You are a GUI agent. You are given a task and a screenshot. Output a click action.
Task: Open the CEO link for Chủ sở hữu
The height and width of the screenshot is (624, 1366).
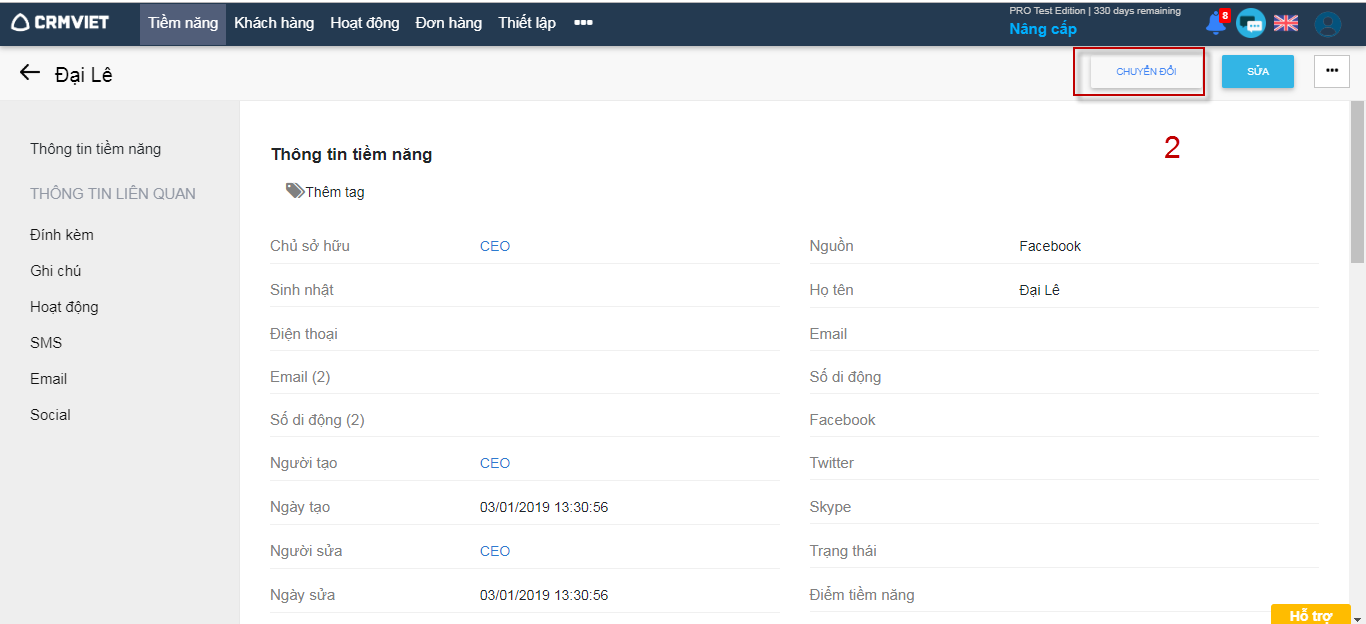(x=495, y=246)
